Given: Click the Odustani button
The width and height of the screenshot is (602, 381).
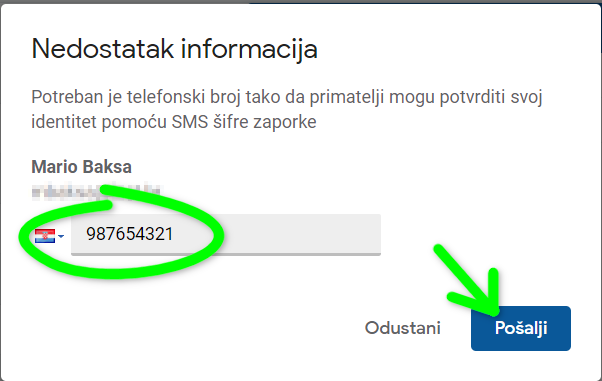Looking at the screenshot, I should coord(402,328).
